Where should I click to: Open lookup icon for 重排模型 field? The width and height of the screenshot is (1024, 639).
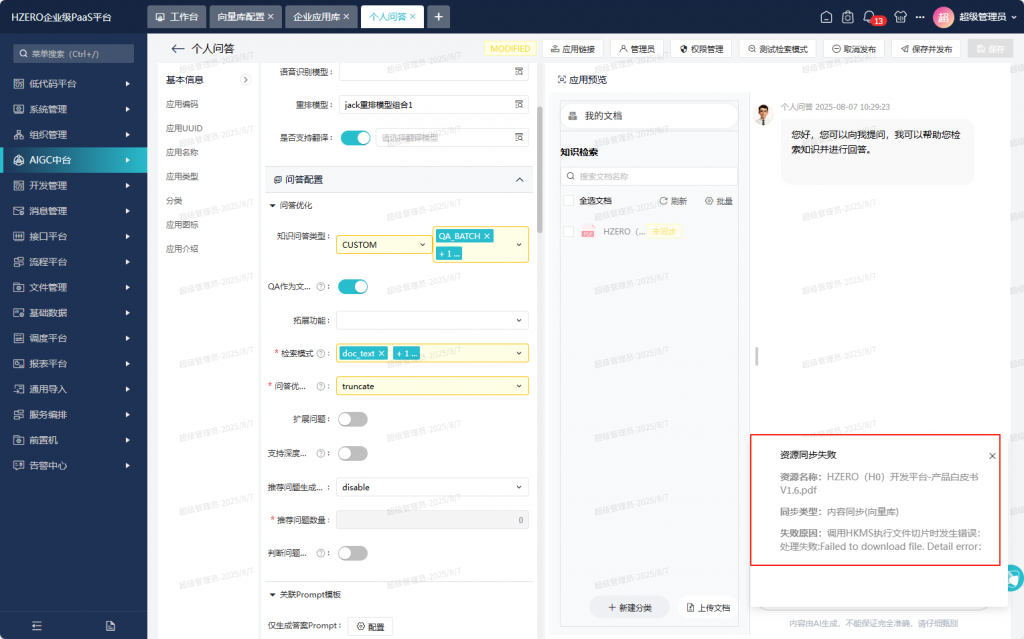(x=519, y=104)
